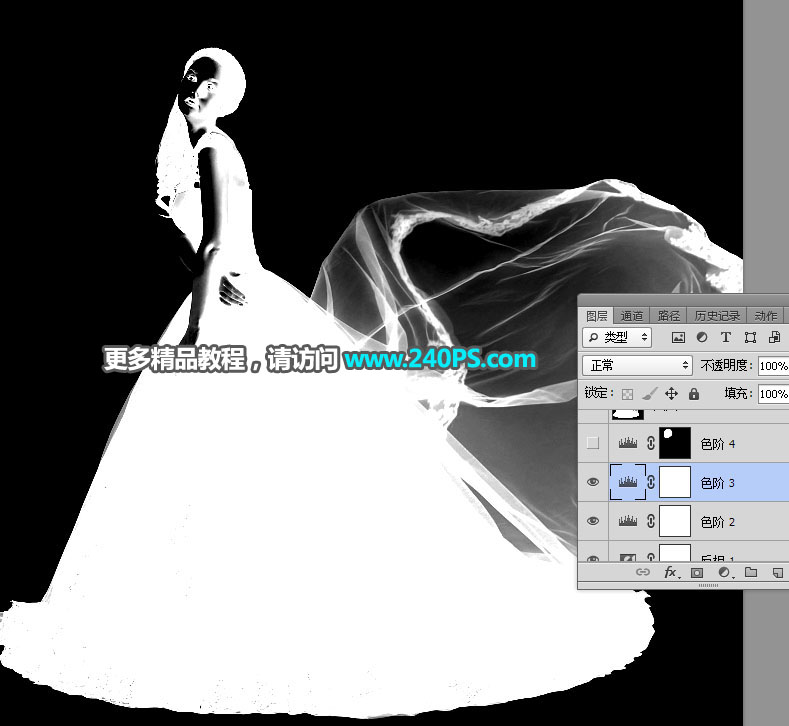Hide the 色阶 3 layer
This screenshot has width=789, height=726.
[x=593, y=482]
